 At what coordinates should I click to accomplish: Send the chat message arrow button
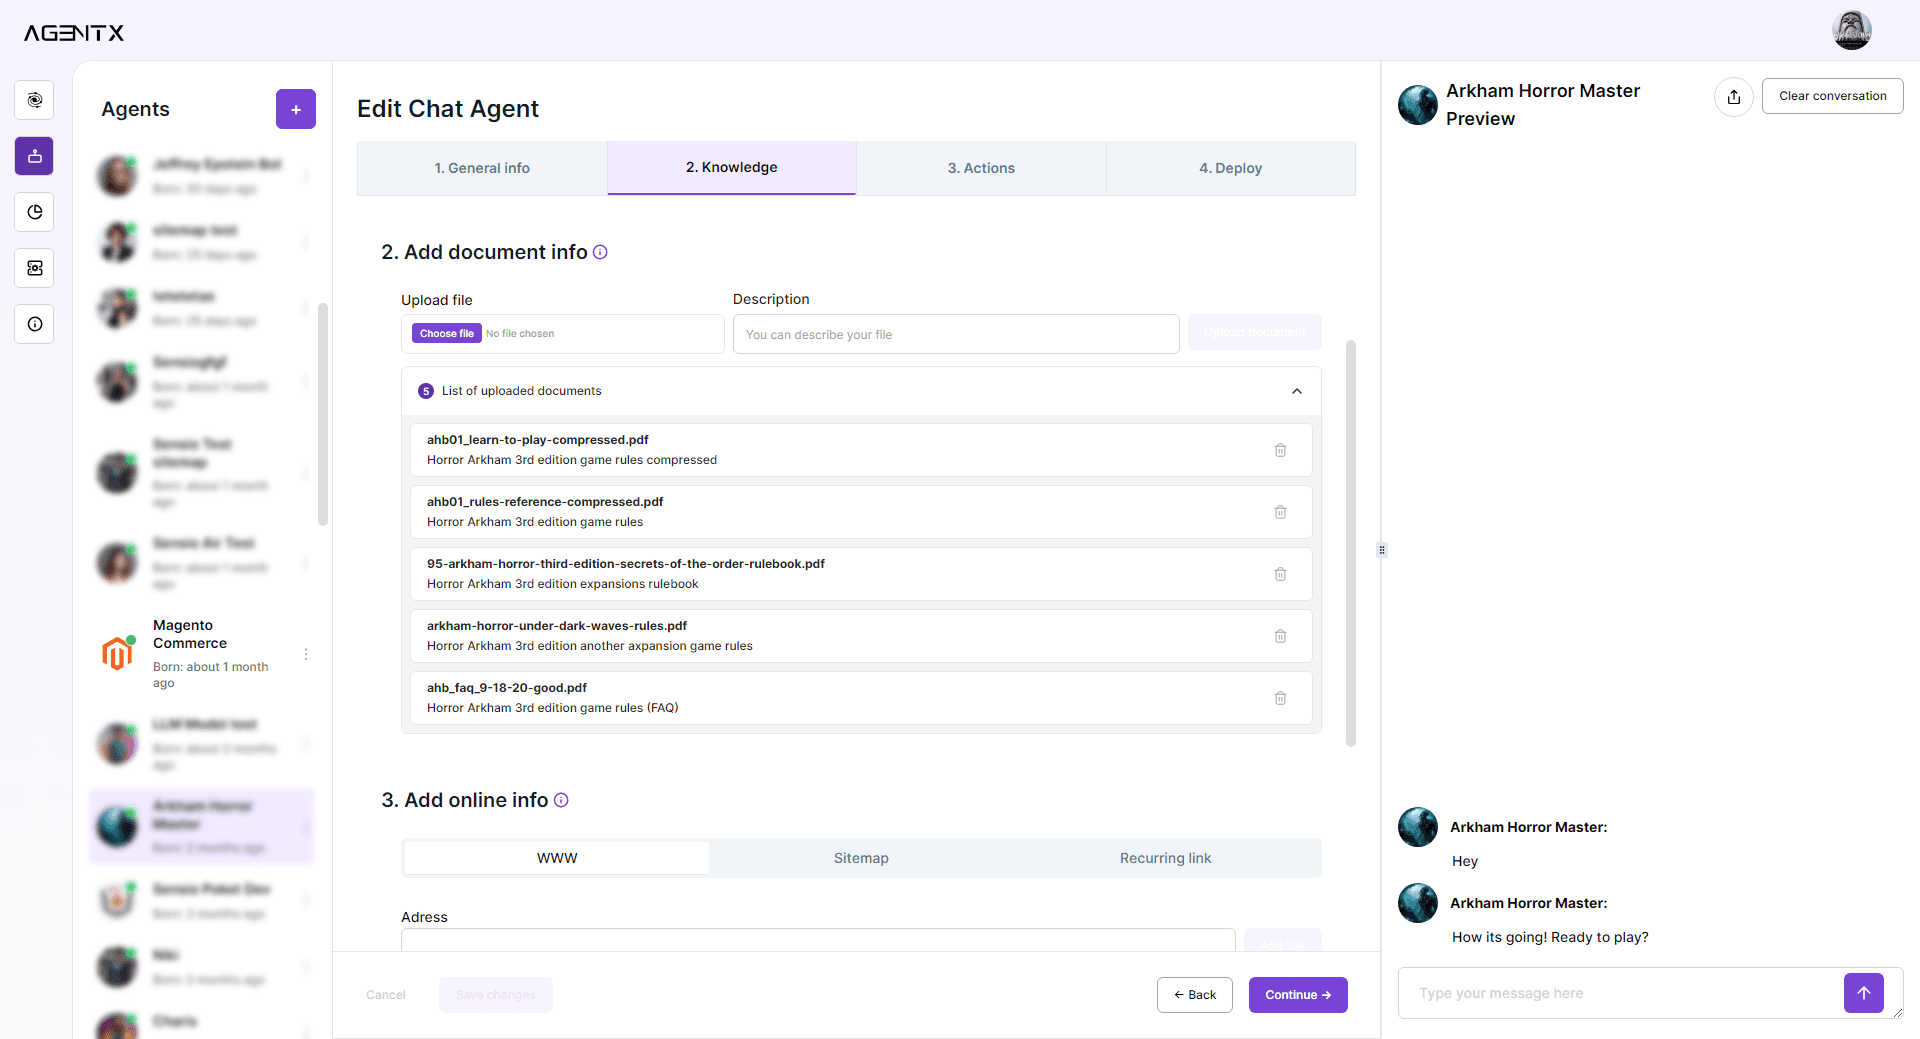(1864, 993)
